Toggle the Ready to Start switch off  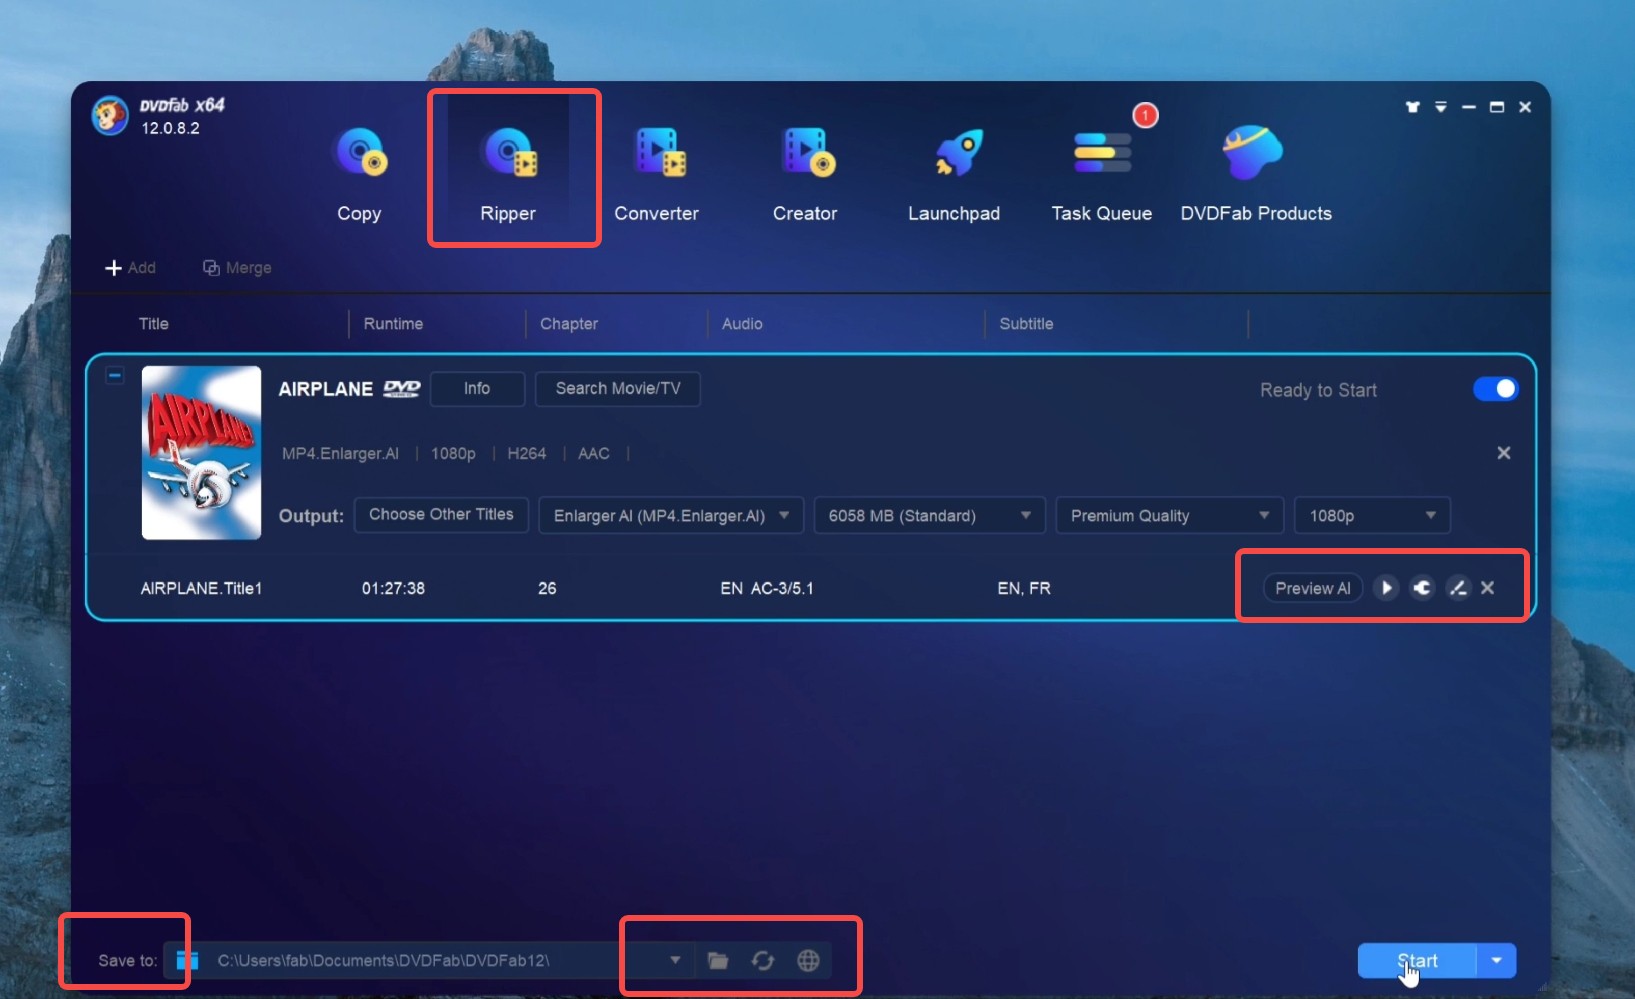tap(1495, 389)
